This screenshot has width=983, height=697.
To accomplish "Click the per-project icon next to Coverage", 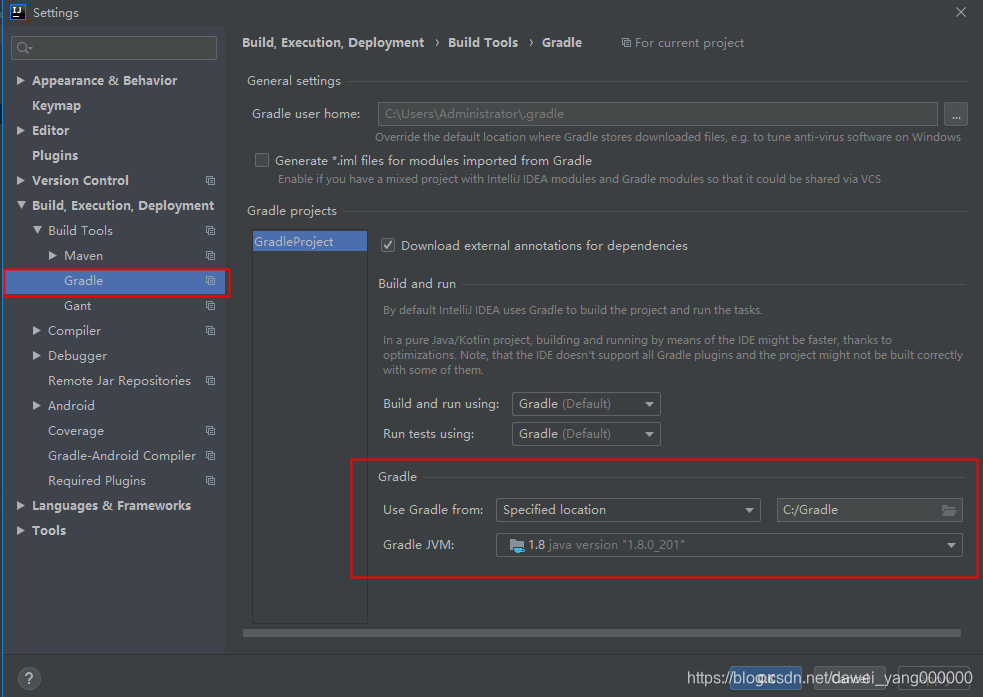I will [x=211, y=431].
